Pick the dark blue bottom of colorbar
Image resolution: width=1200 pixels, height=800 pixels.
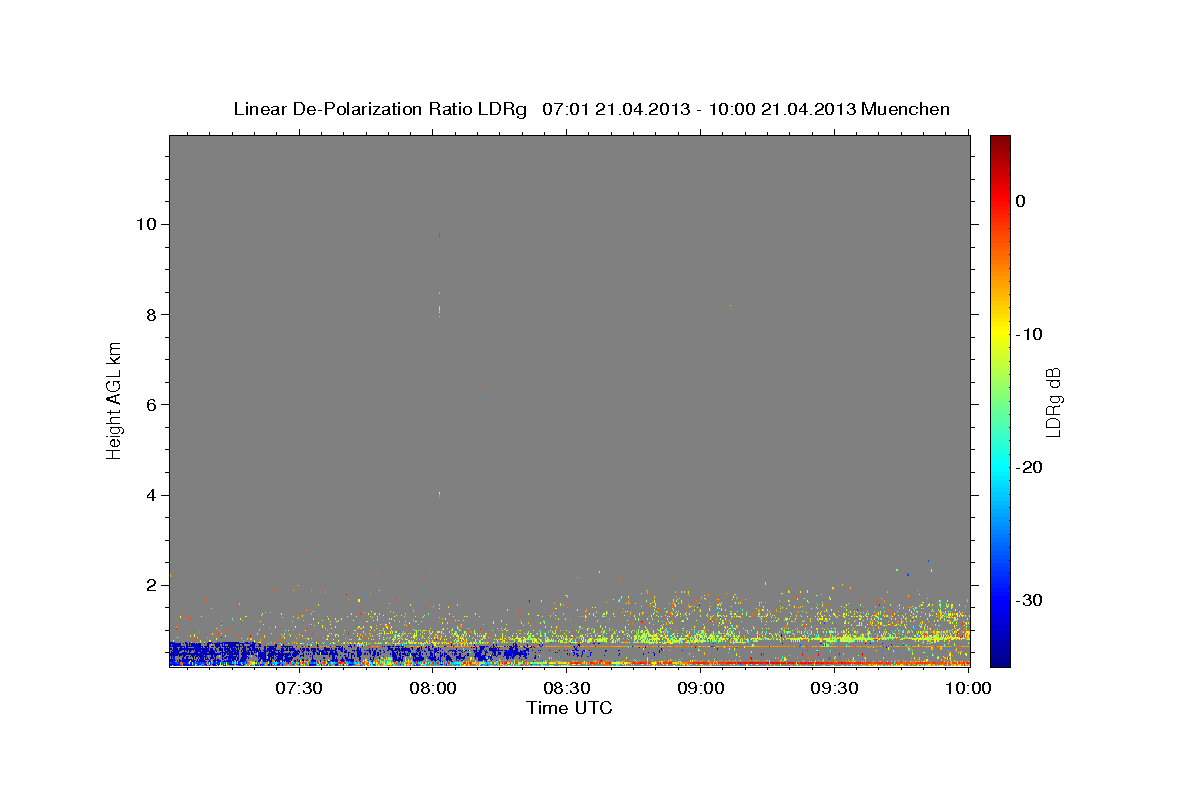pyautogui.click(x=1000, y=655)
